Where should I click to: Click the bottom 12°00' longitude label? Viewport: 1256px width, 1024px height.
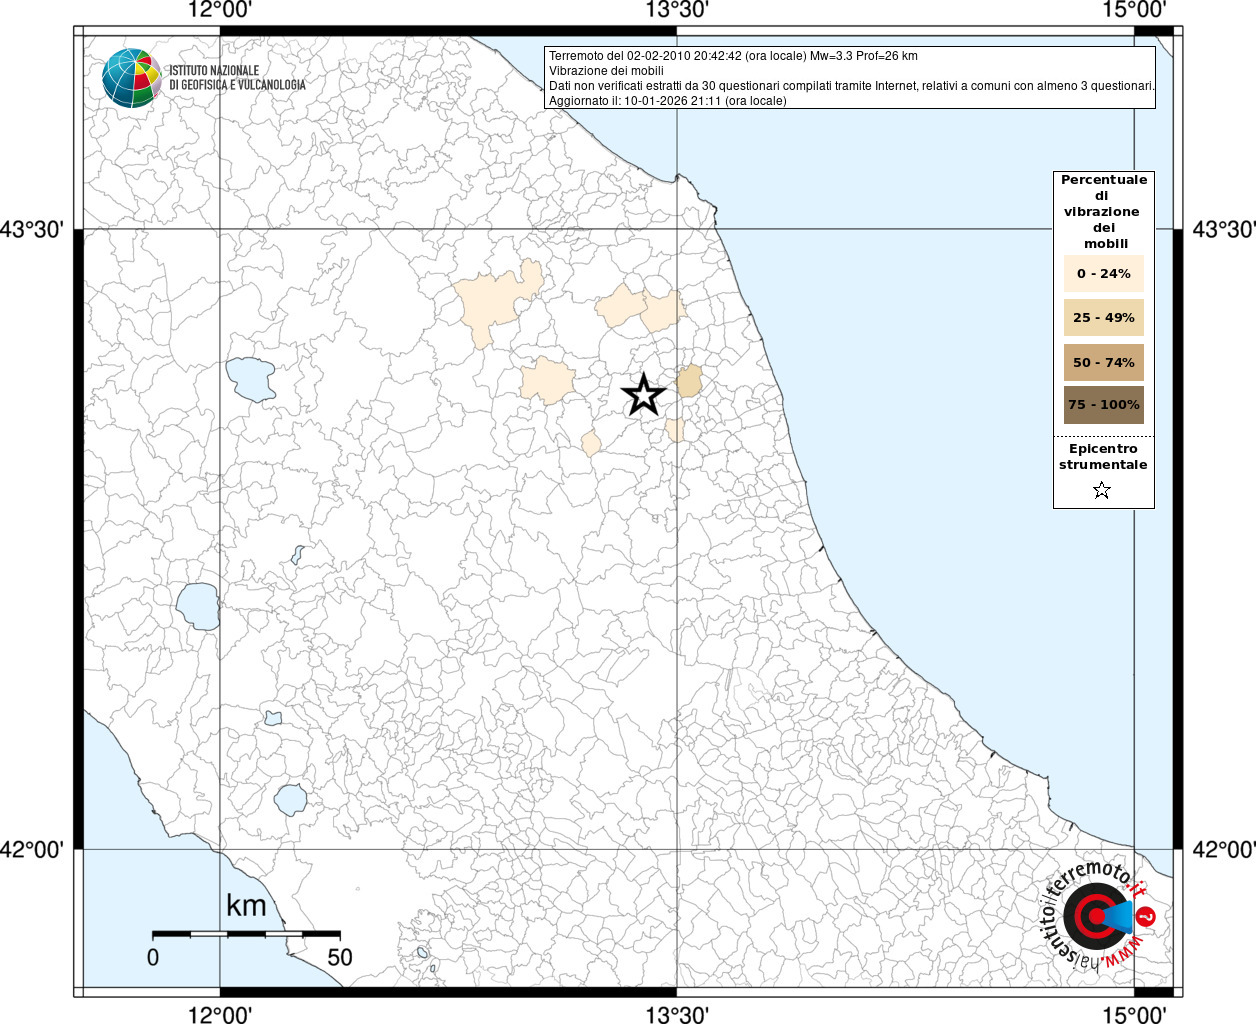(220, 1014)
